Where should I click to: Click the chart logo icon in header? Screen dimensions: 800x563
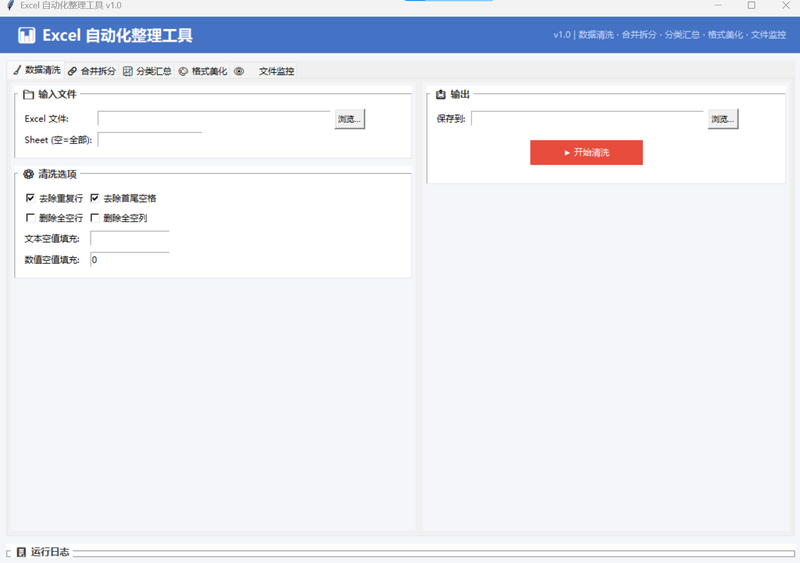click(27, 35)
